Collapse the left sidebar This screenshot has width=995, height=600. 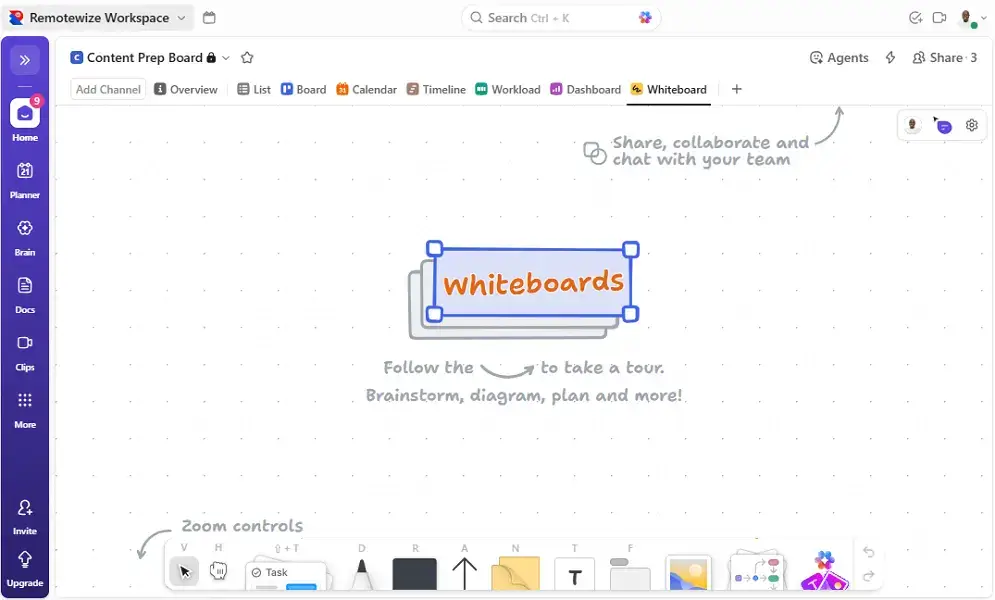24,60
